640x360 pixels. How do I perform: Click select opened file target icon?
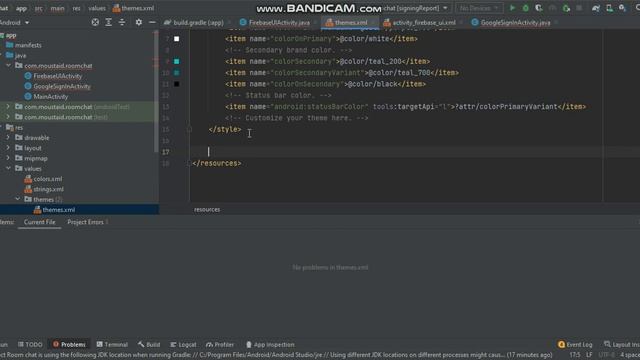click(x=95, y=22)
